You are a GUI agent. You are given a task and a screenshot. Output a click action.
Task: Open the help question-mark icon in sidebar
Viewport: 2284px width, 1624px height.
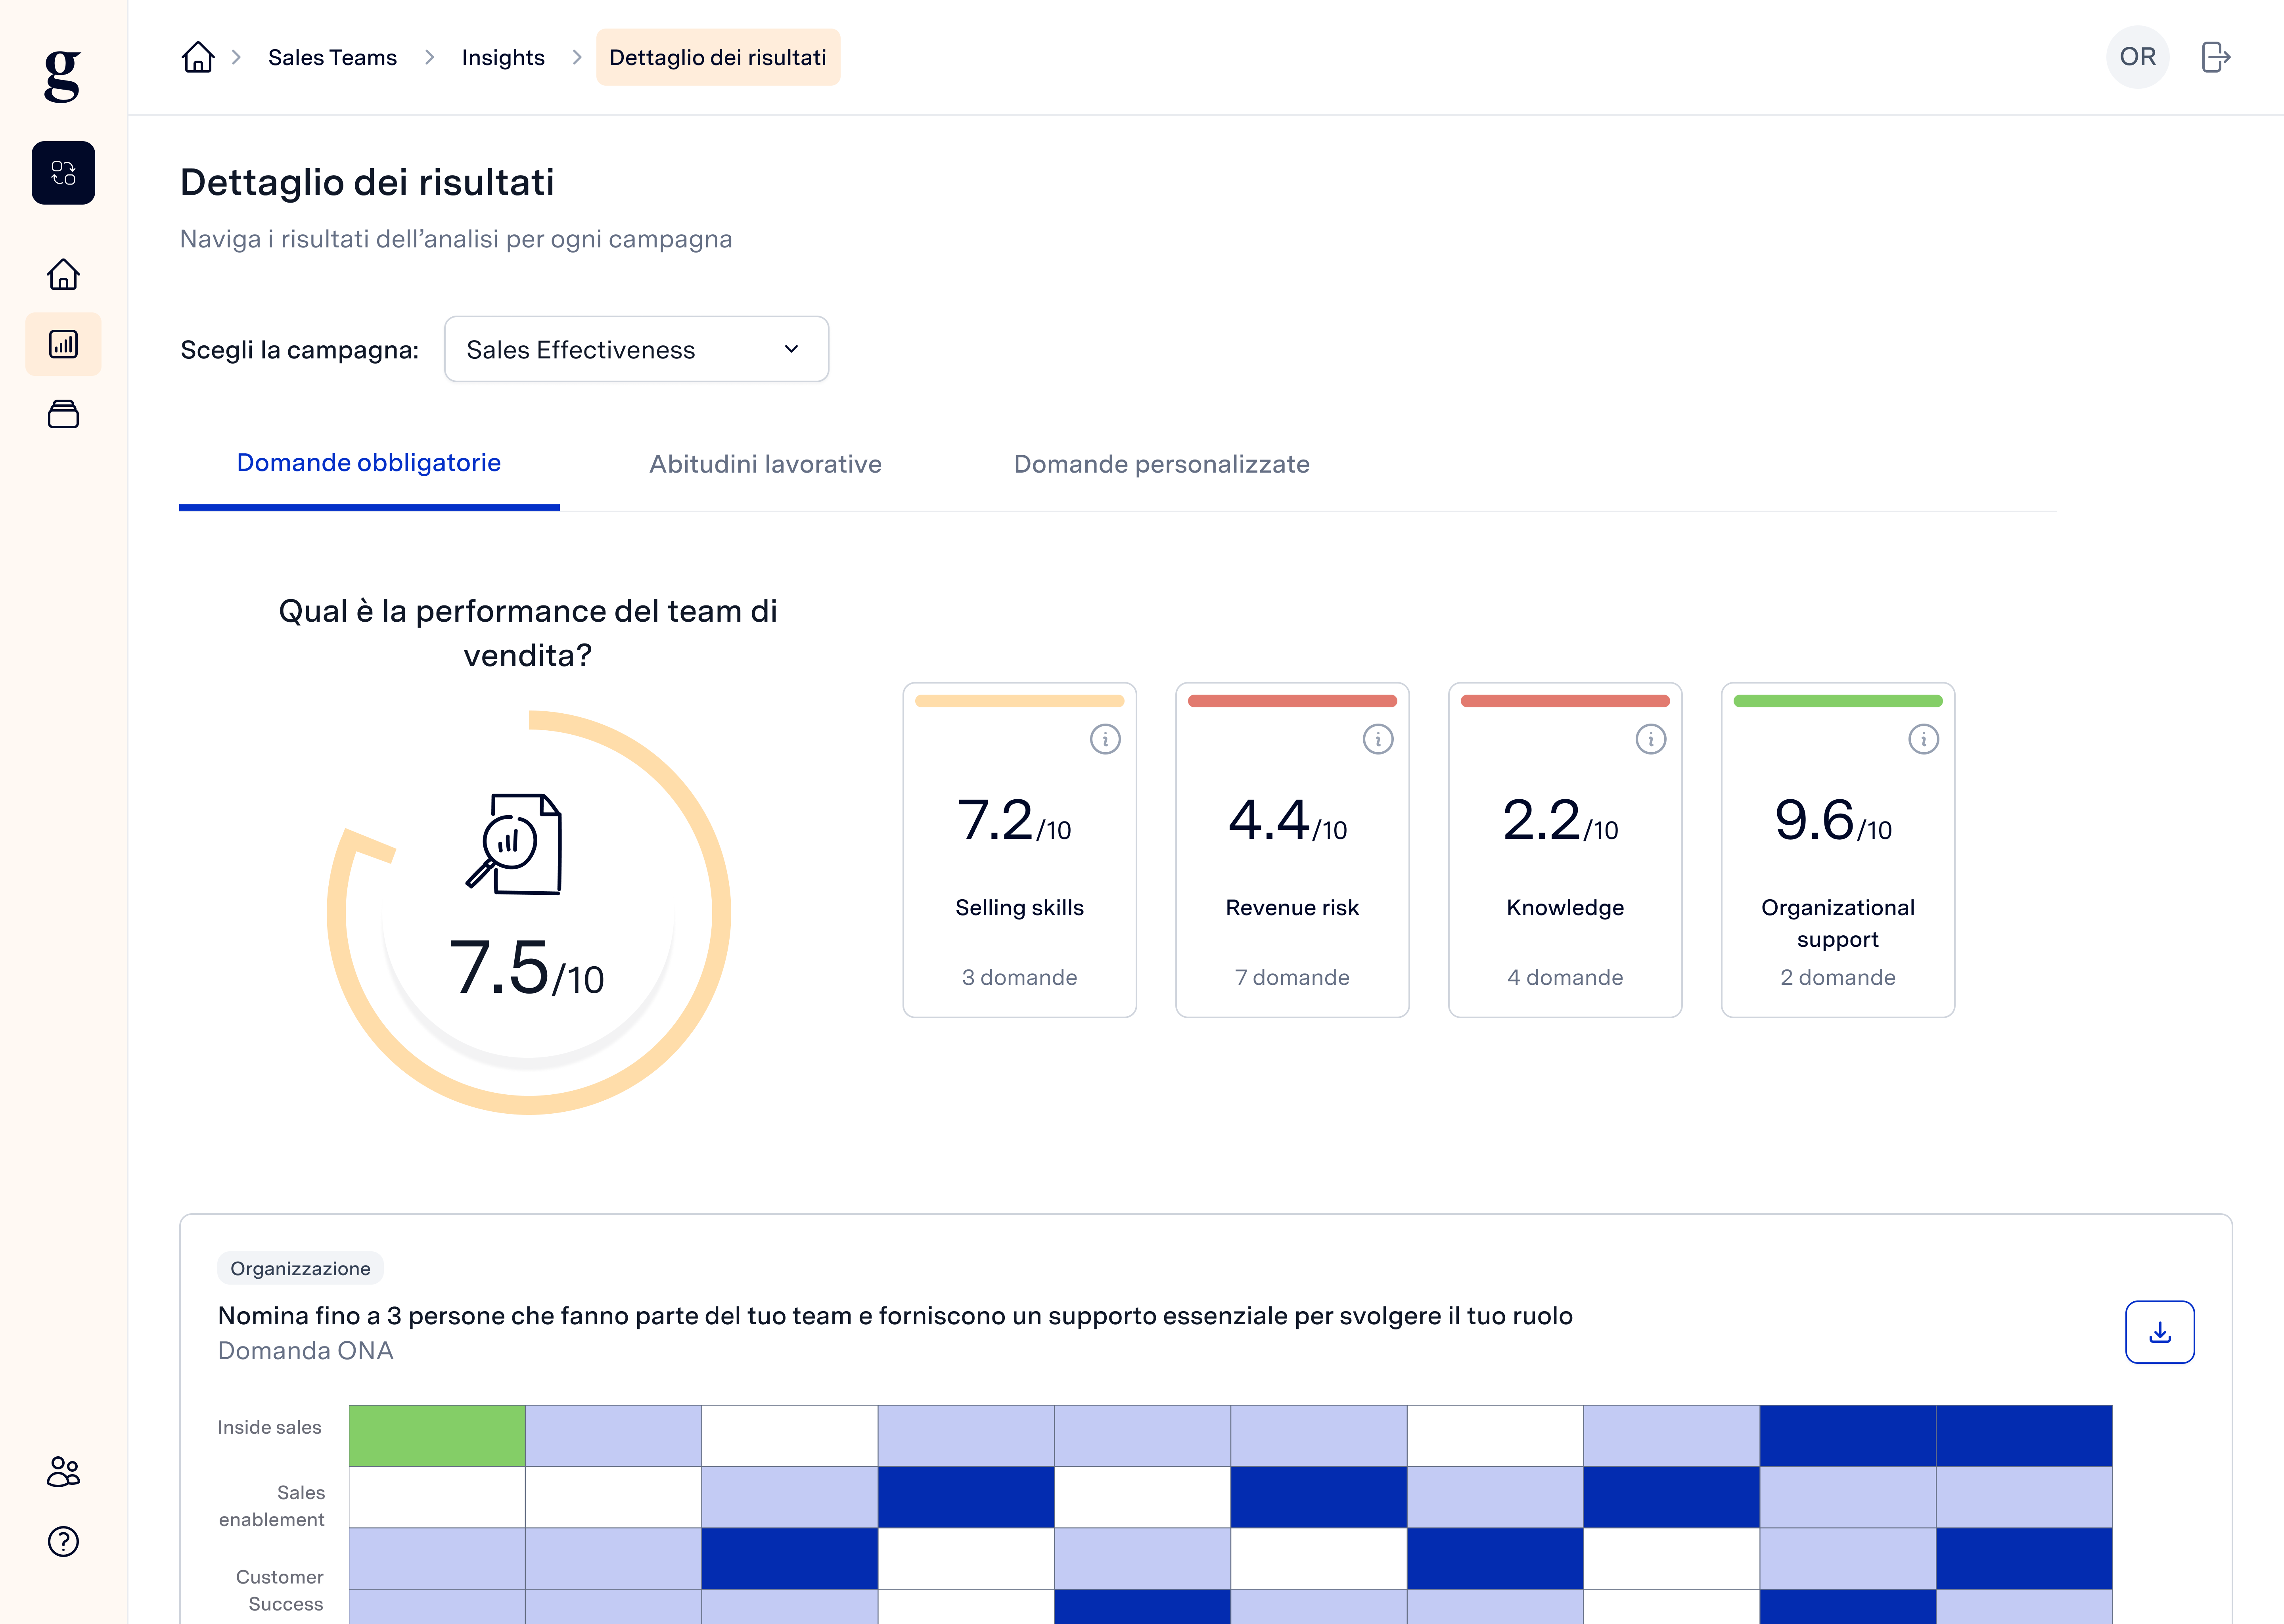(x=63, y=1541)
